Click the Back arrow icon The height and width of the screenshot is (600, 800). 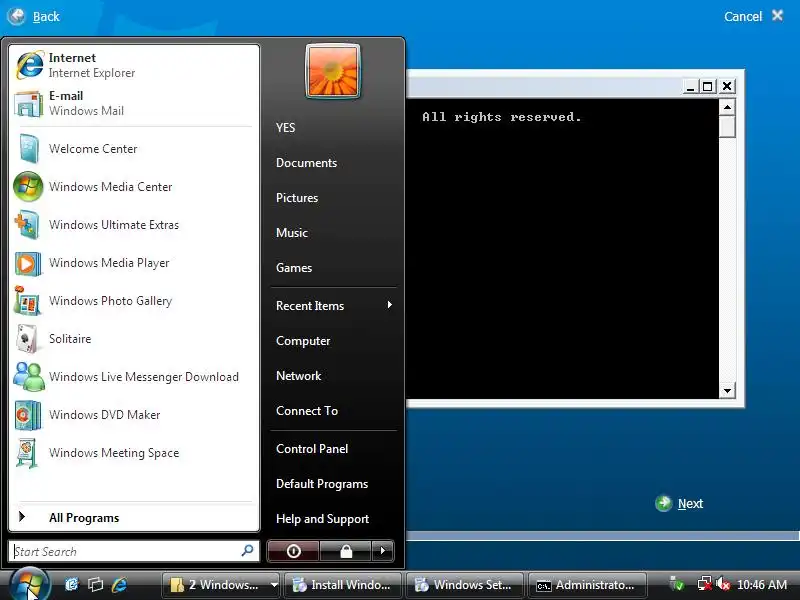(16, 16)
